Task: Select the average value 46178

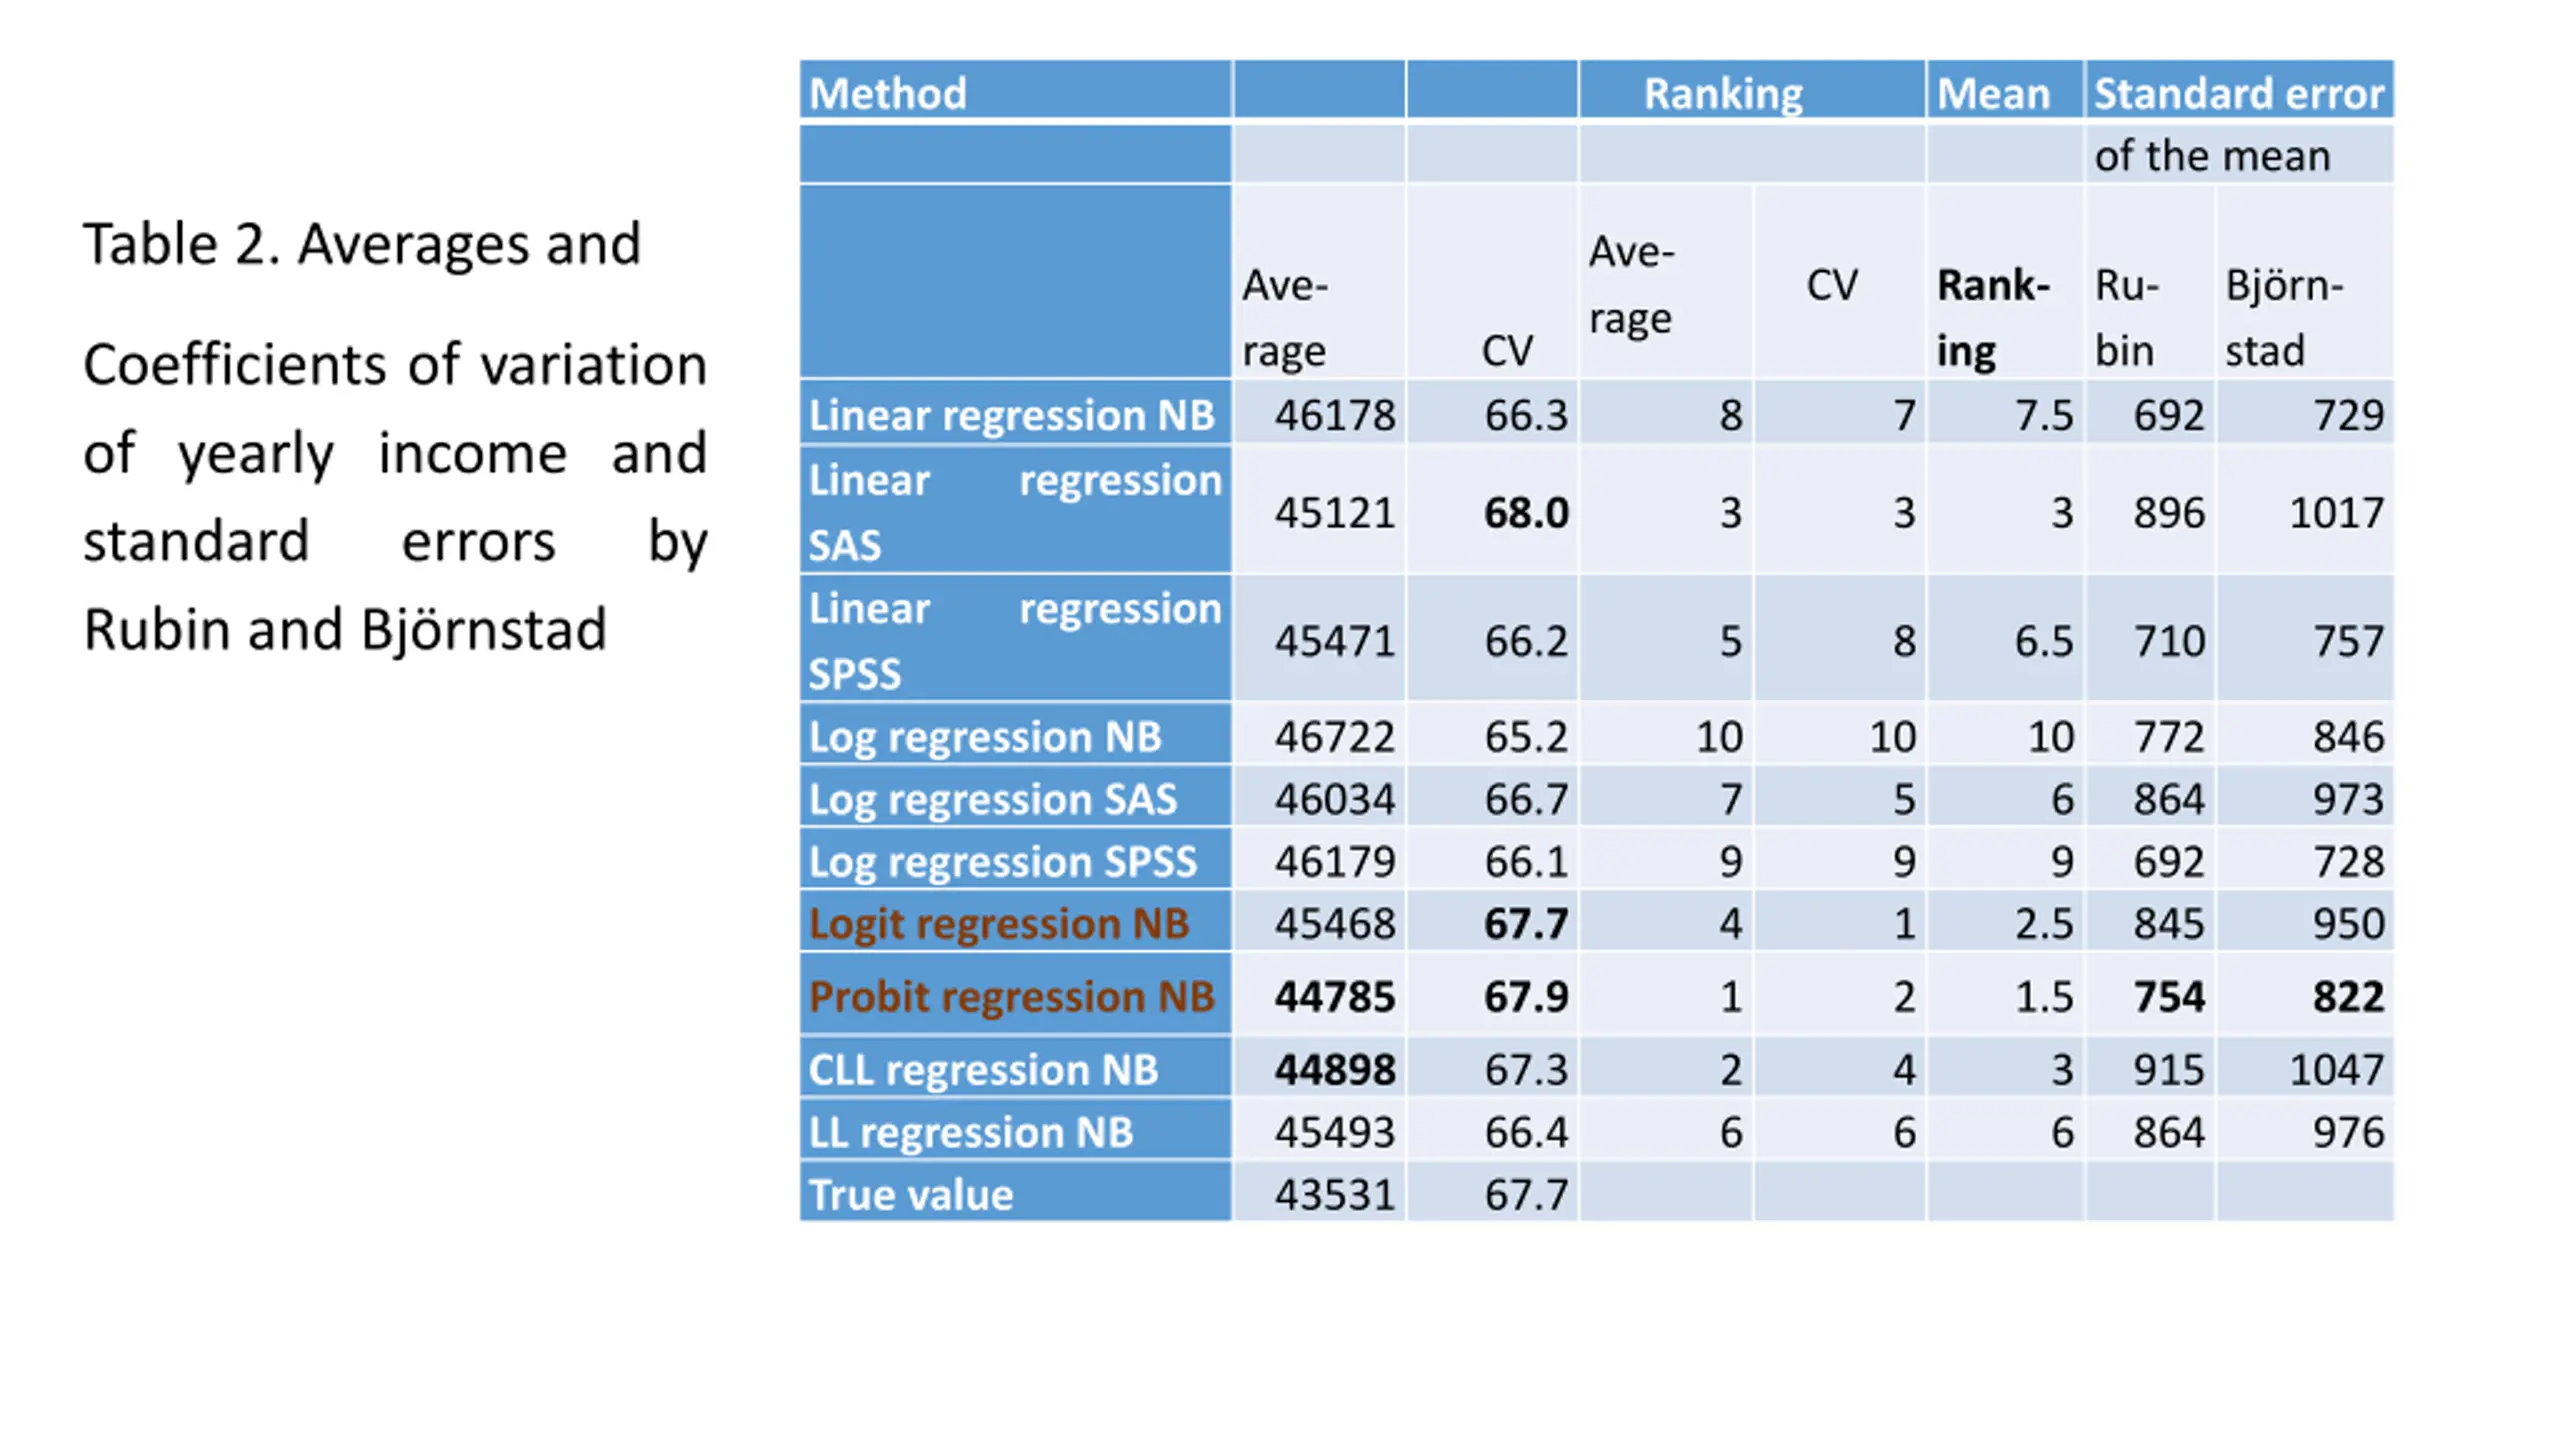Action: tap(1334, 414)
